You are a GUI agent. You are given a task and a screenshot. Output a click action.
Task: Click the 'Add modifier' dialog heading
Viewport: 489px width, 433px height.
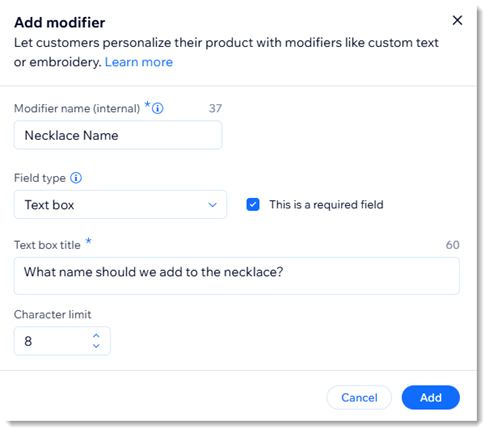point(60,23)
